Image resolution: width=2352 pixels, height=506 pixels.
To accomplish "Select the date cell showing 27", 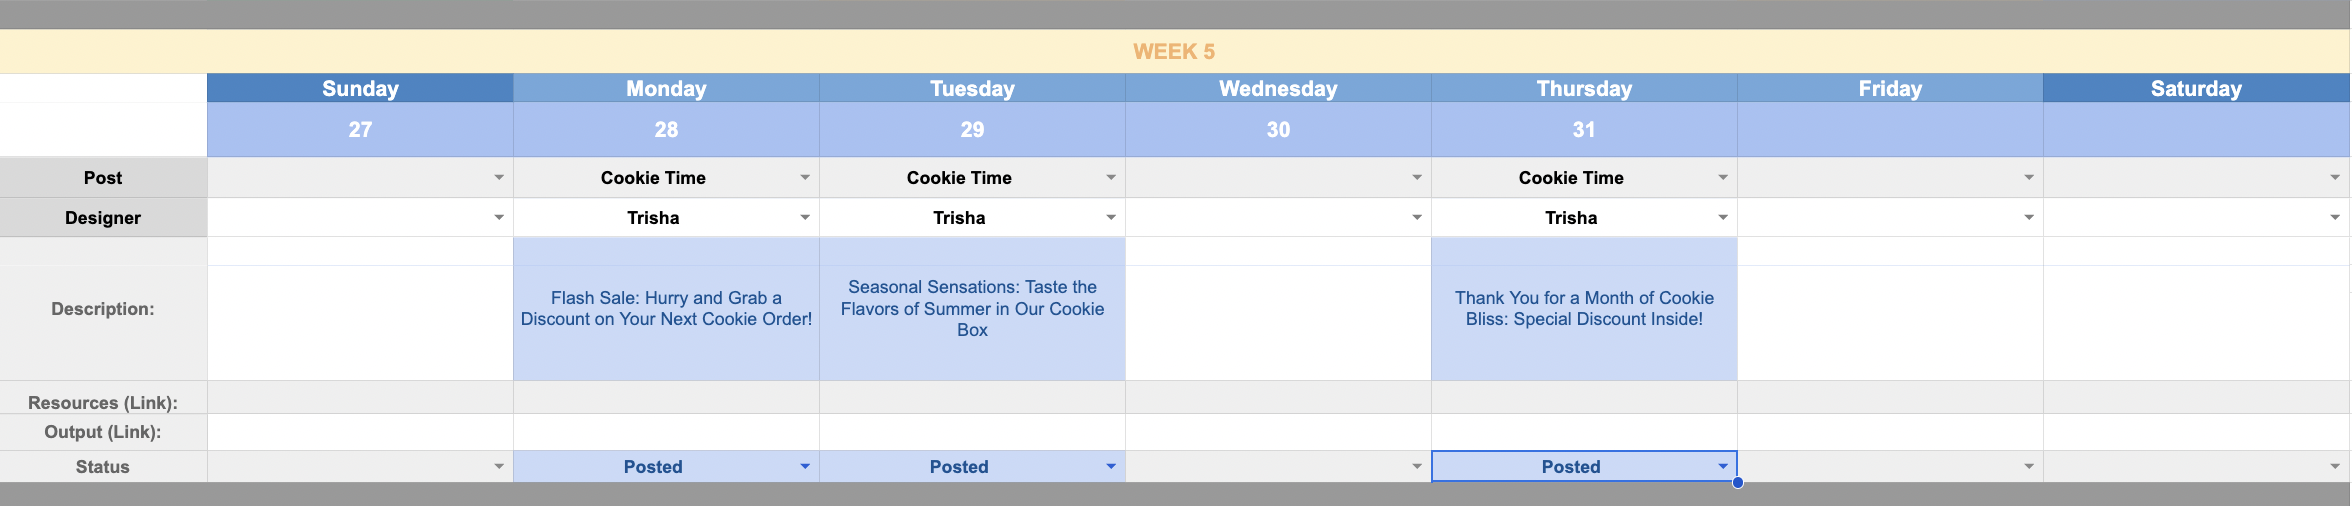I will (360, 130).
